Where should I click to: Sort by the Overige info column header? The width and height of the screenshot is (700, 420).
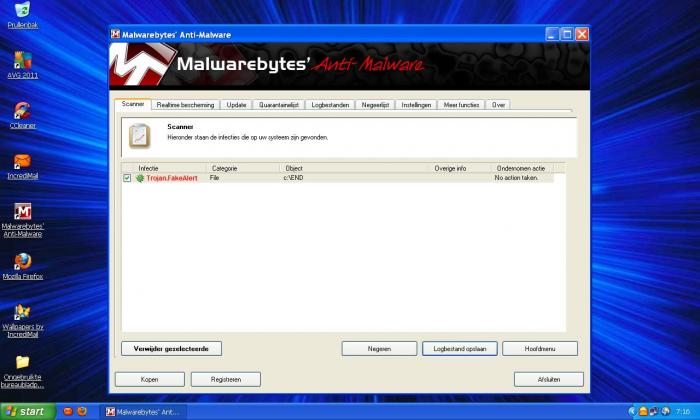(x=459, y=168)
